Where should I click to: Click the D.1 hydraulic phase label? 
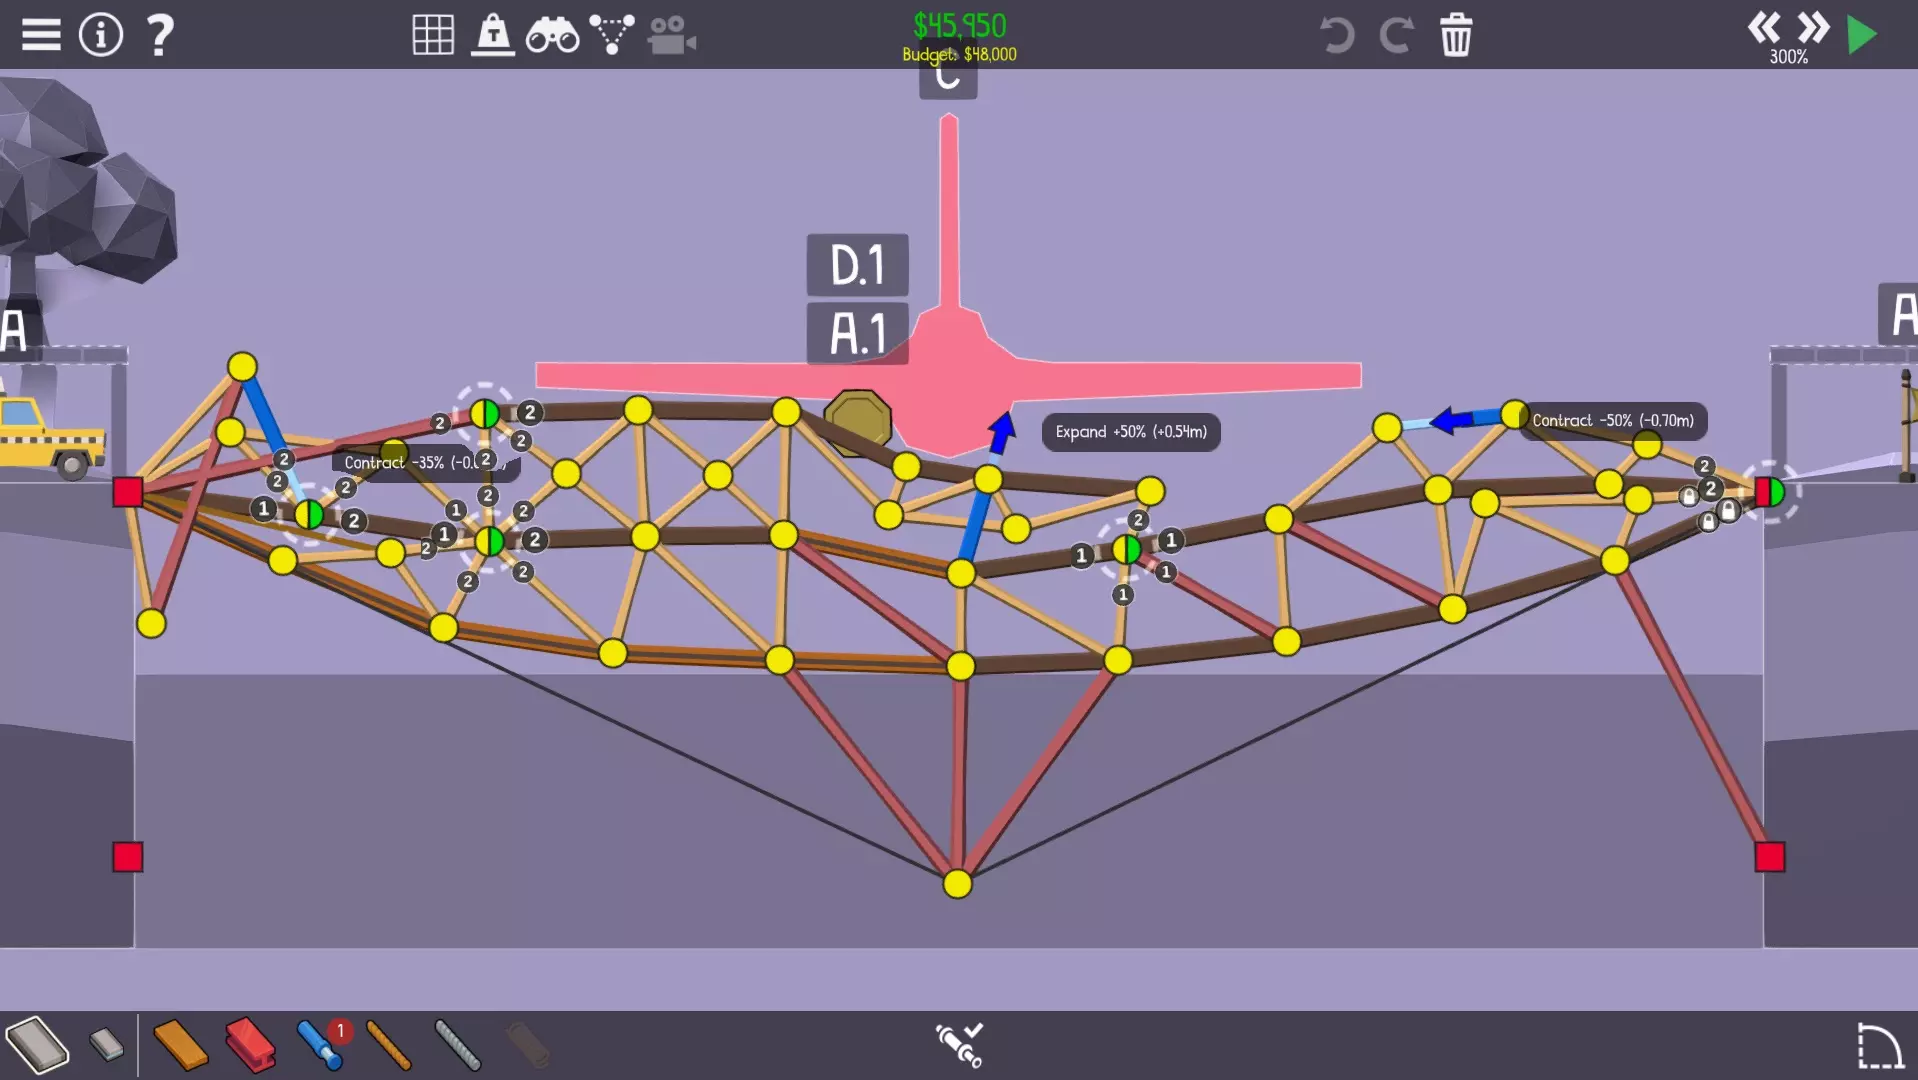(x=858, y=265)
